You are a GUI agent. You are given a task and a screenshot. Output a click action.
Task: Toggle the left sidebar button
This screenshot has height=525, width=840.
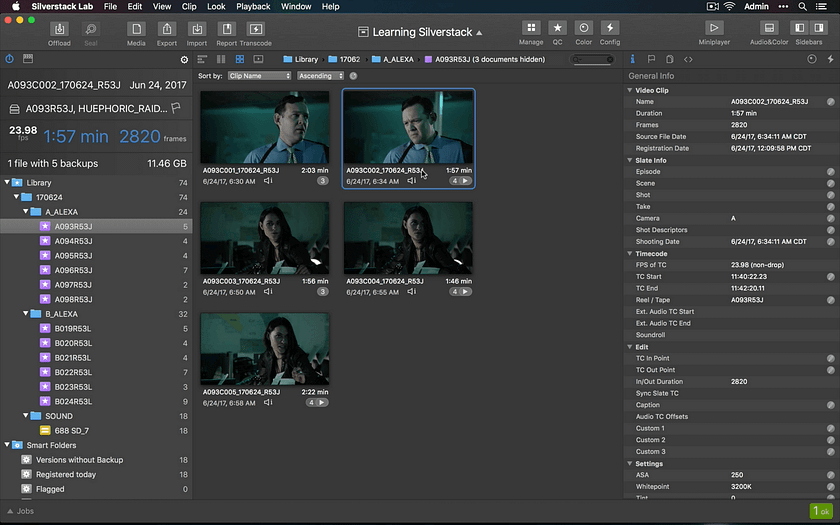(800, 28)
